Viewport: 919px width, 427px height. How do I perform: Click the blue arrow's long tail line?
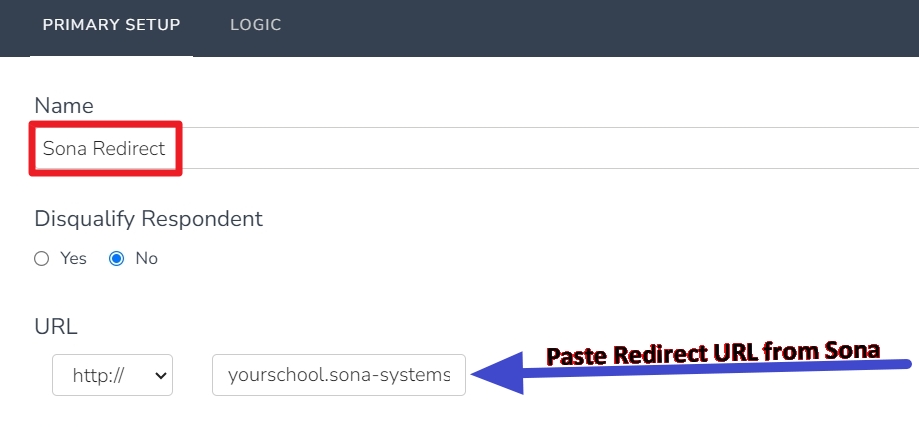715,368
